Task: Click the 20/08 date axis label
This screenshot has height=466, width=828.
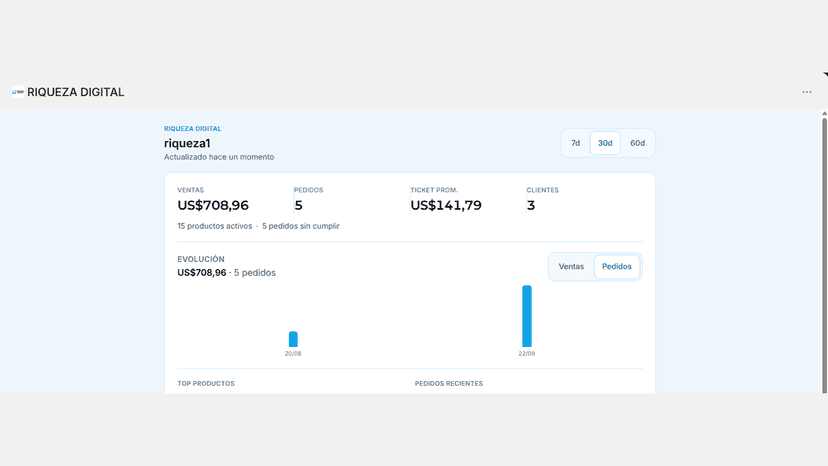Action: point(293,353)
